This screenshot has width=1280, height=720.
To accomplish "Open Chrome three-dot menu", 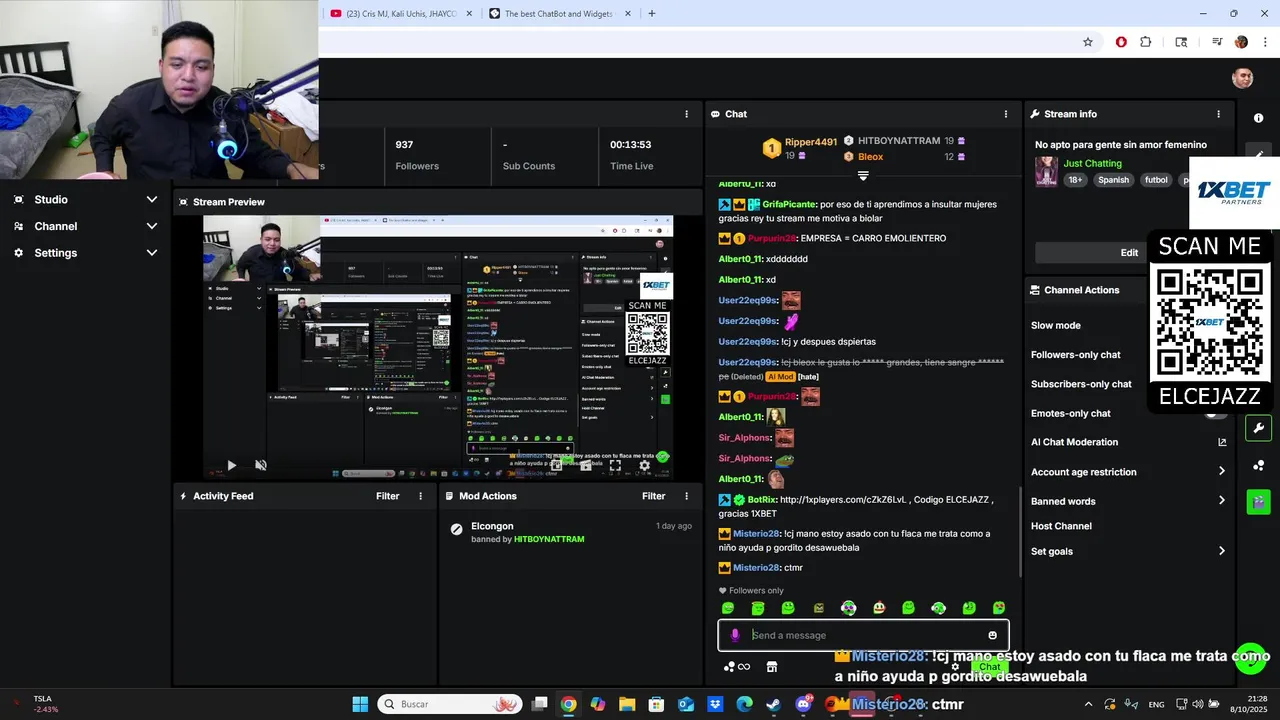I will (x=1265, y=42).
